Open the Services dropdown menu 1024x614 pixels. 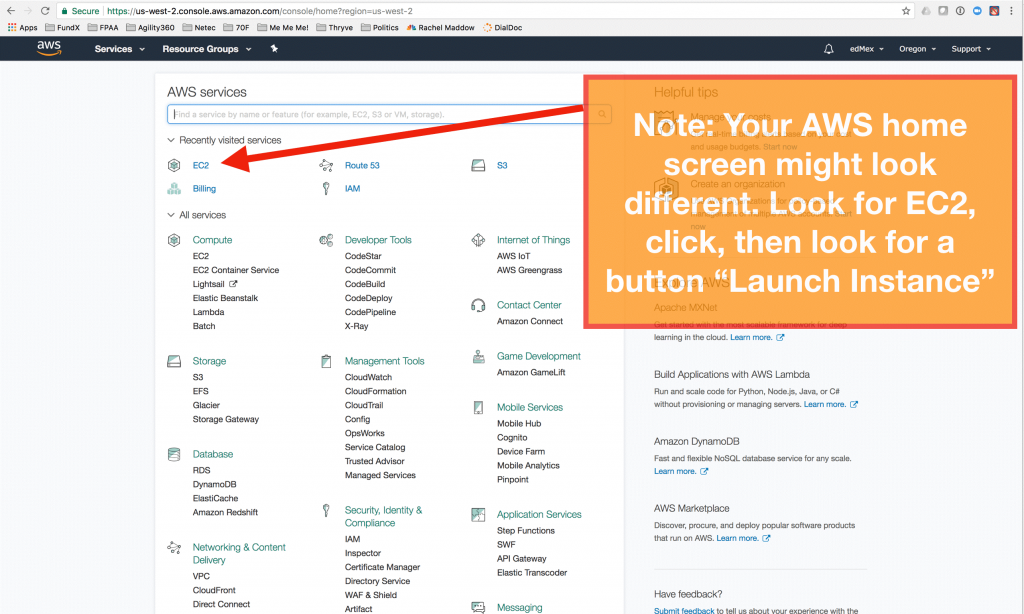120,49
